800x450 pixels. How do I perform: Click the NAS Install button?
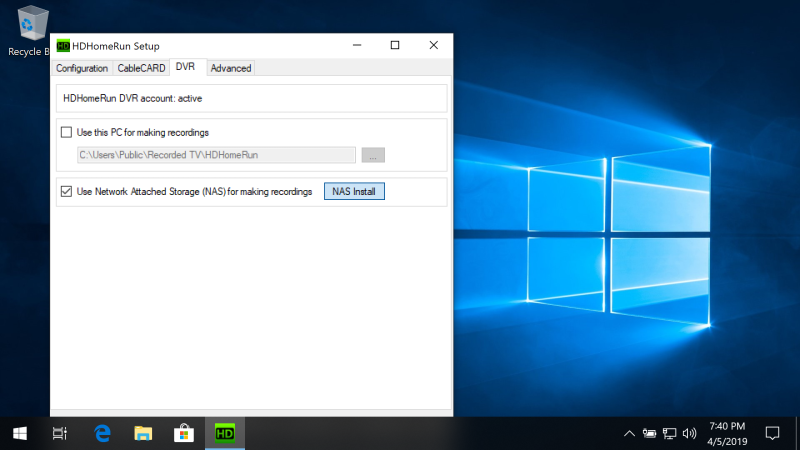[x=354, y=191]
